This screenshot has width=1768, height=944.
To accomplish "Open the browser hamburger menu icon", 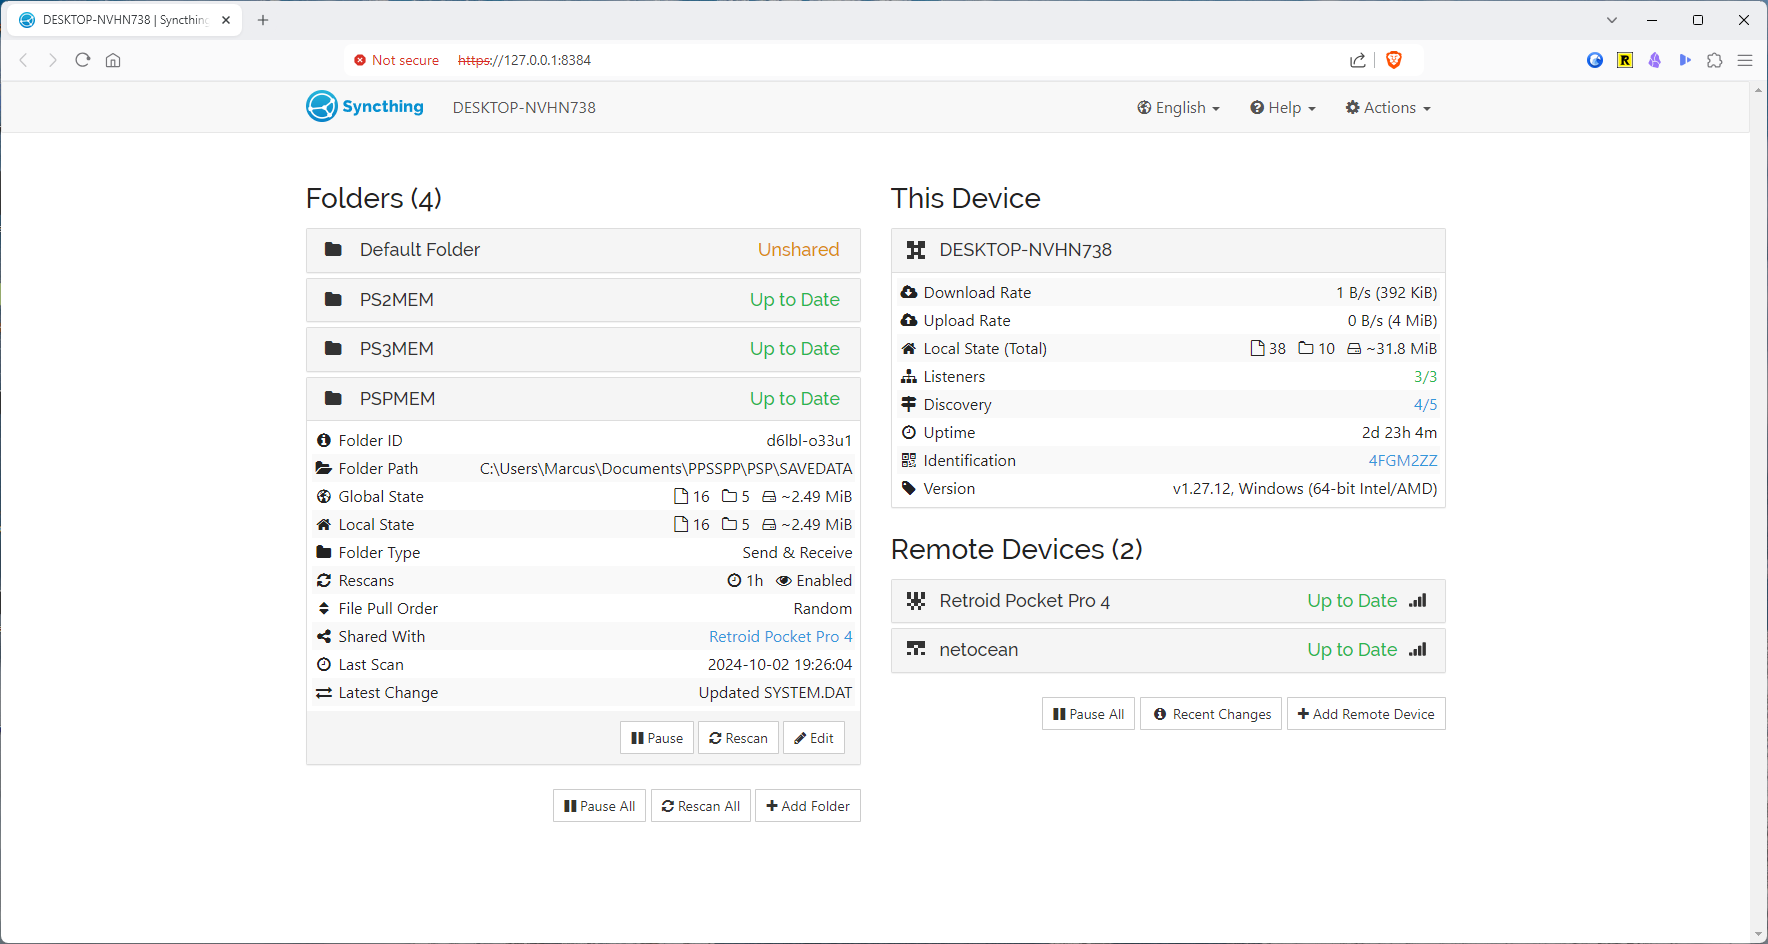I will [1745, 60].
